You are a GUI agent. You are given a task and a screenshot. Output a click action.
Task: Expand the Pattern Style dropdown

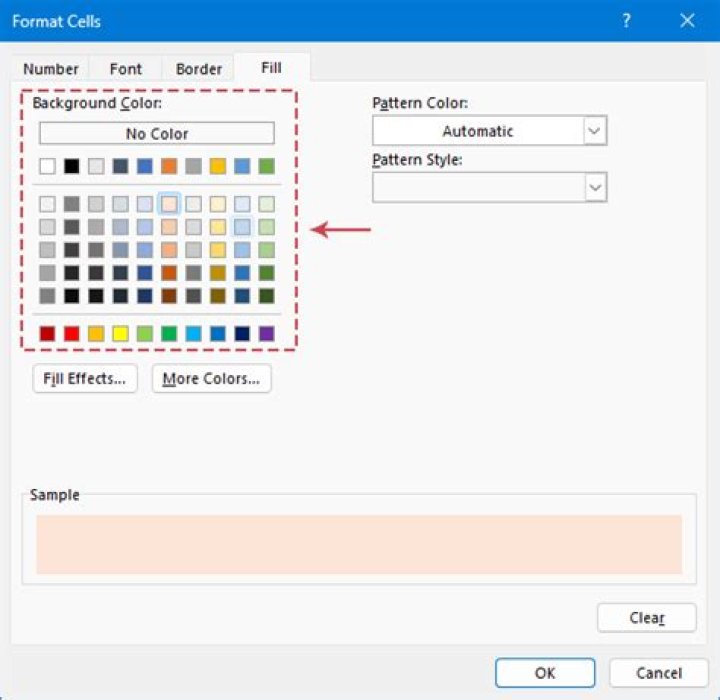coord(489,187)
